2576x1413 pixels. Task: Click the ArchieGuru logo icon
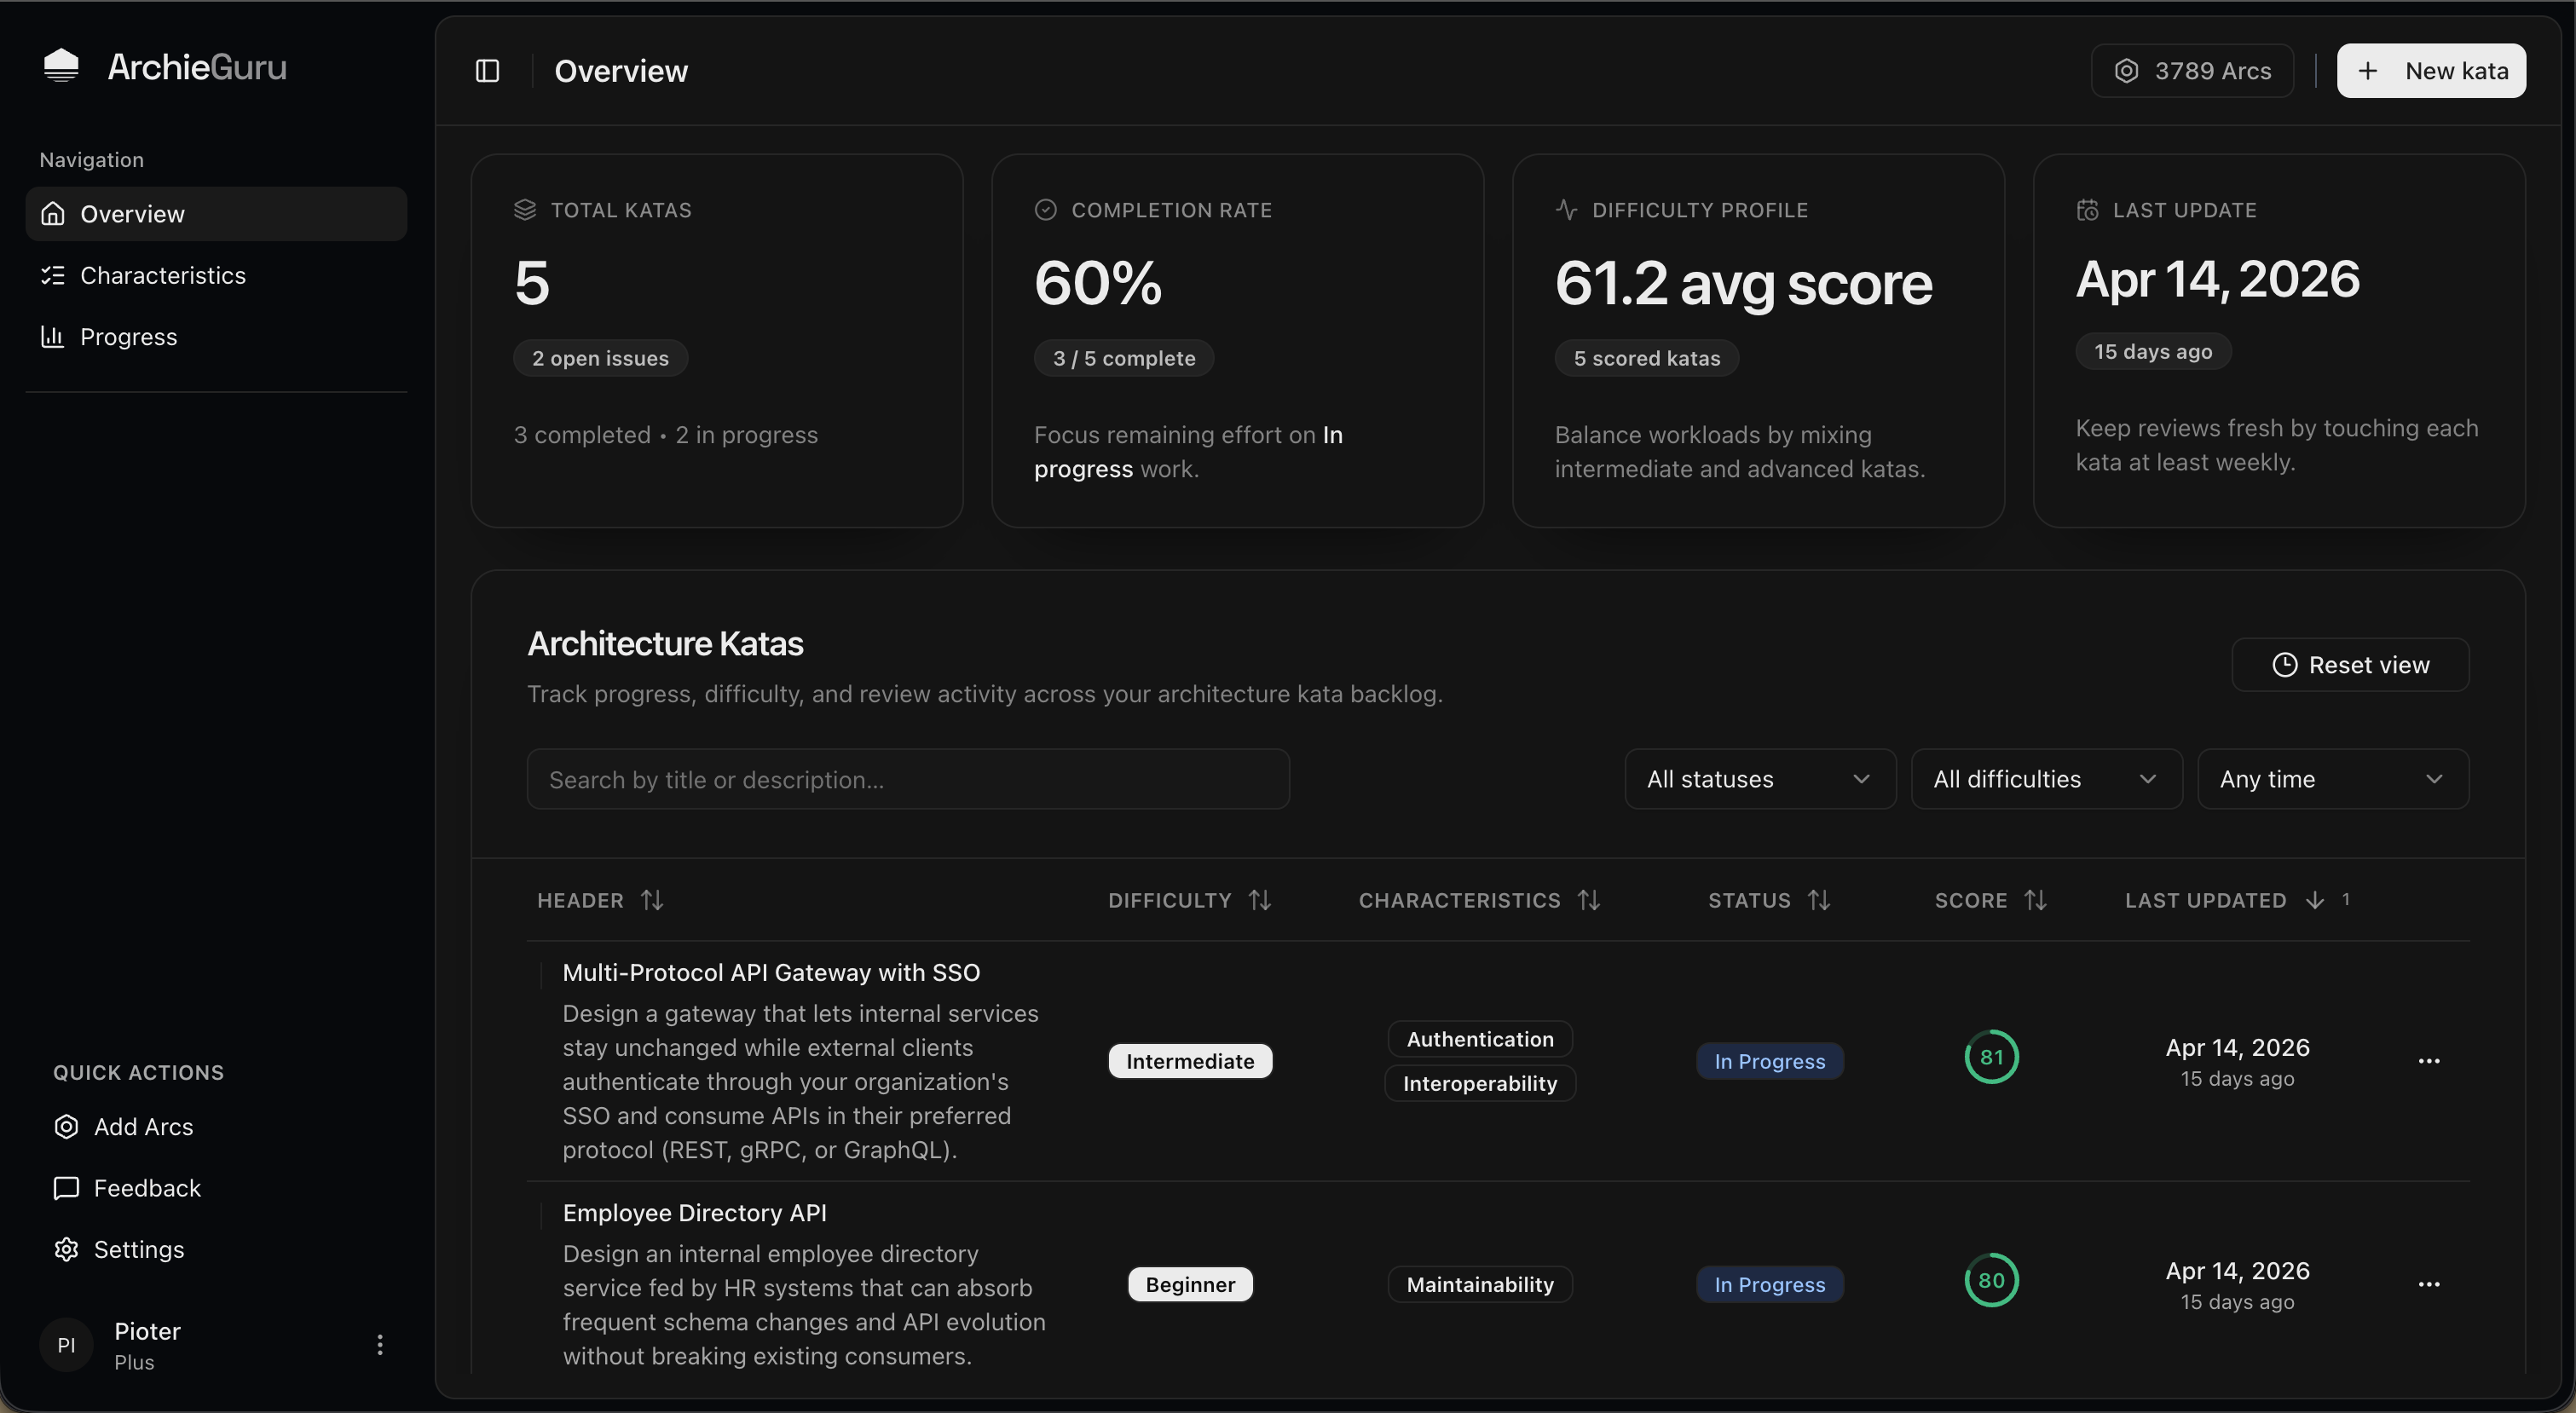tap(61, 66)
